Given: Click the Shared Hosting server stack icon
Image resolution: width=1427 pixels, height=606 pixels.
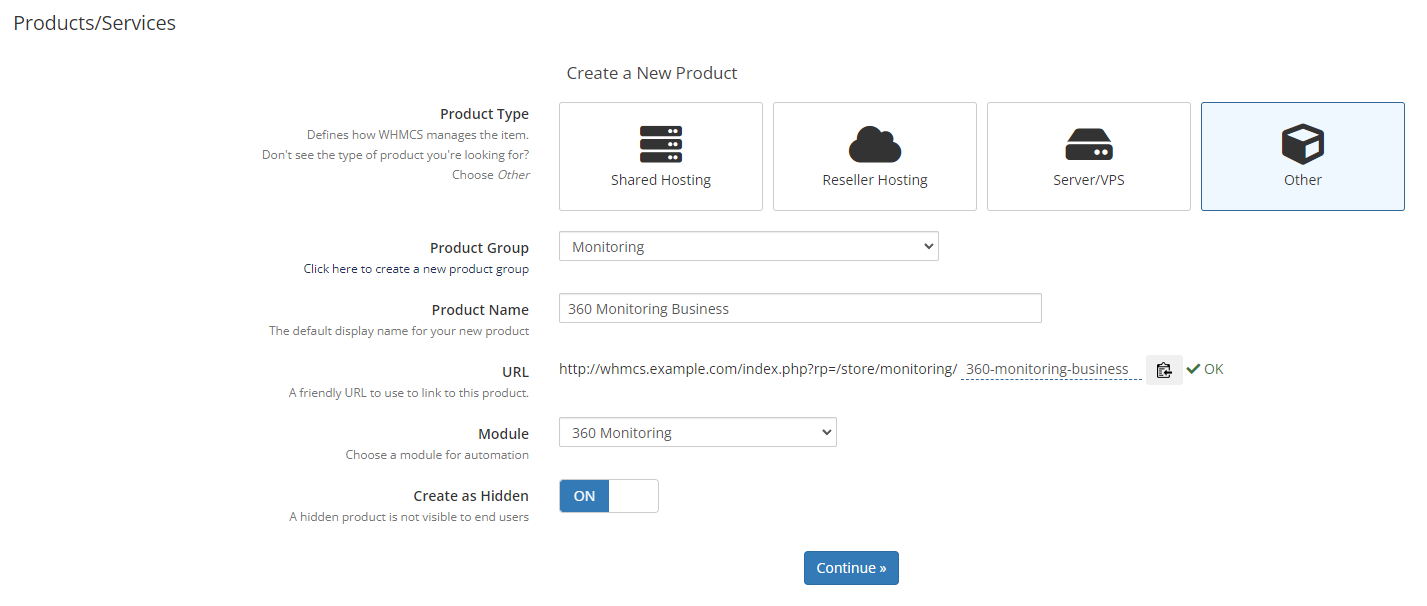Looking at the screenshot, I should tap(661, 144).
